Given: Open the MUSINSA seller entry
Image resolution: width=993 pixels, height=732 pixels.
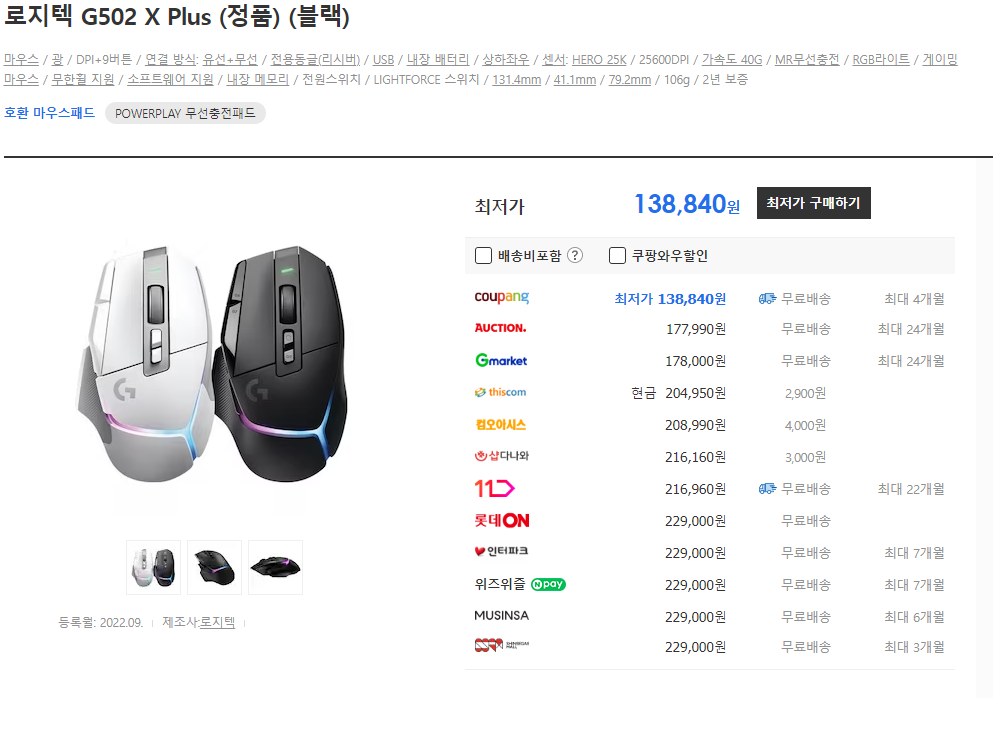Looking at the screenshot, I should coord(502,615).
